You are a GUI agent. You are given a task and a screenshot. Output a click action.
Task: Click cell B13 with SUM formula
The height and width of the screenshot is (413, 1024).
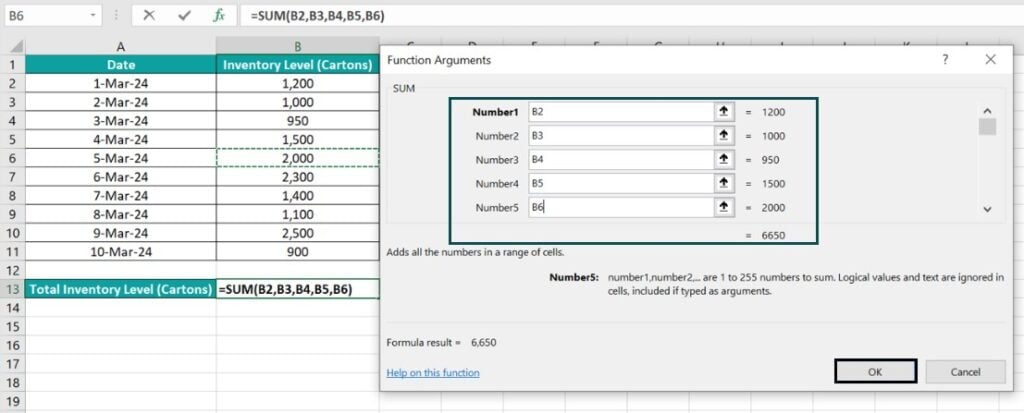[298, 289]
